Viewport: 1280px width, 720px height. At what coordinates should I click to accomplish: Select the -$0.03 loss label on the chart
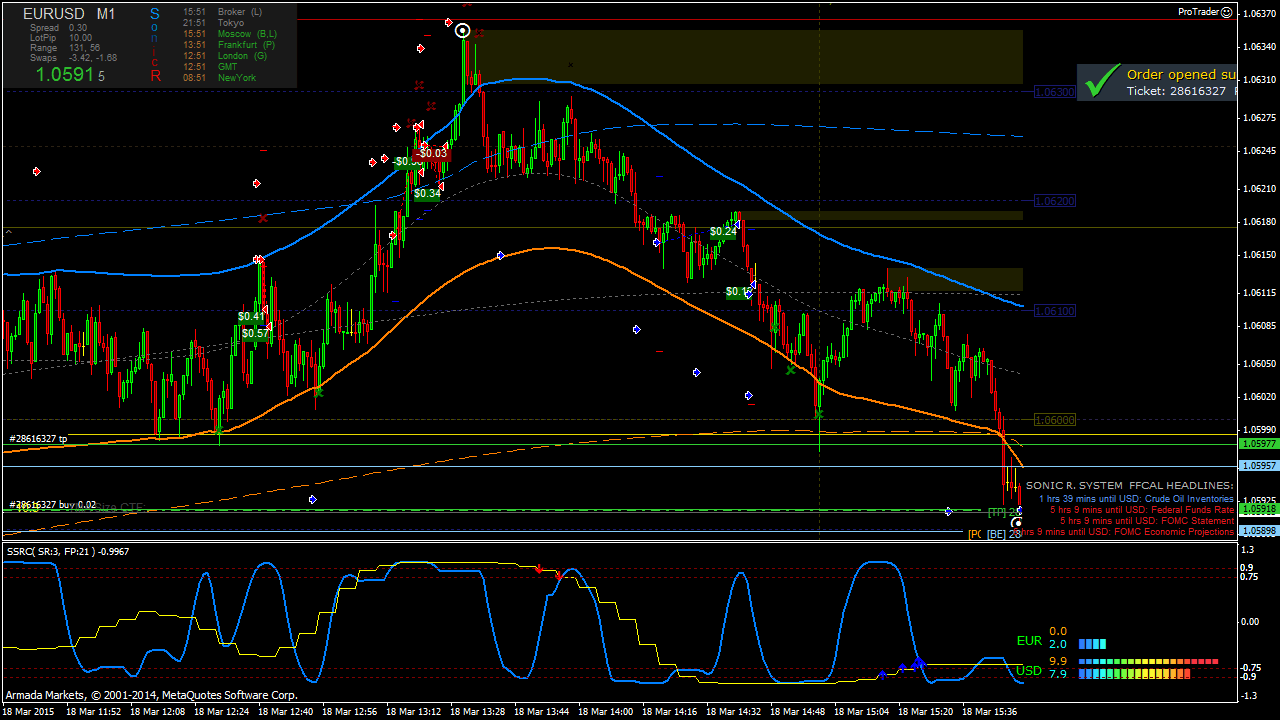433,154
